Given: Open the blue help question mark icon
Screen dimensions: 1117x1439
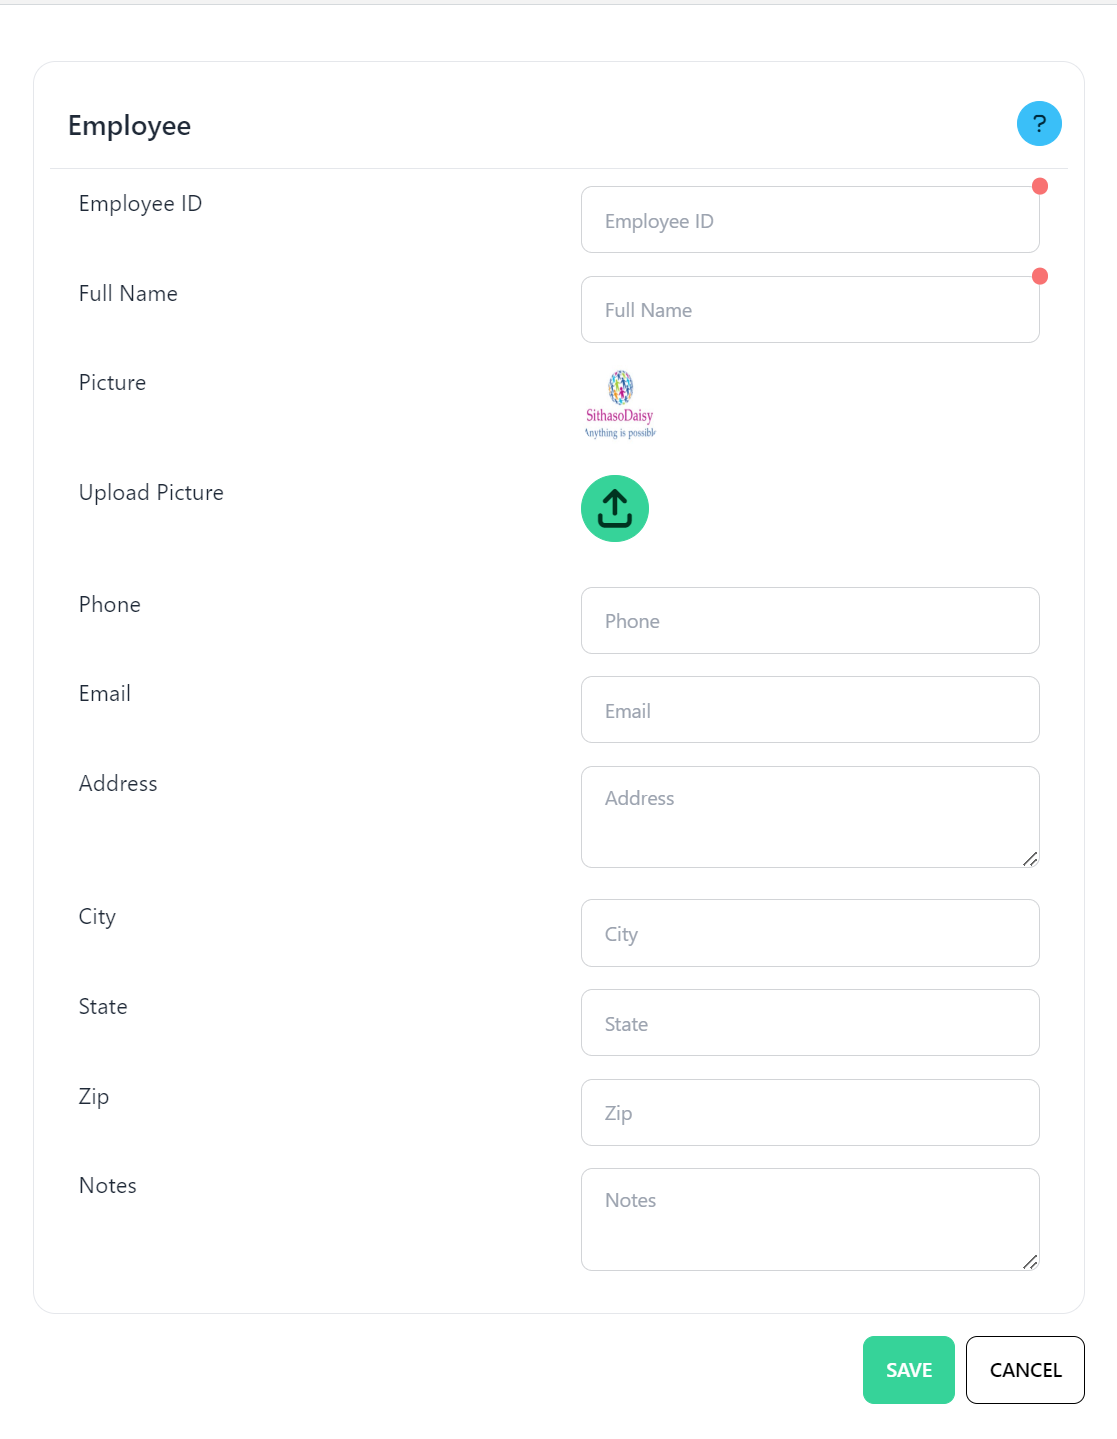Looking at the screenshot, I should point(1039,124).
